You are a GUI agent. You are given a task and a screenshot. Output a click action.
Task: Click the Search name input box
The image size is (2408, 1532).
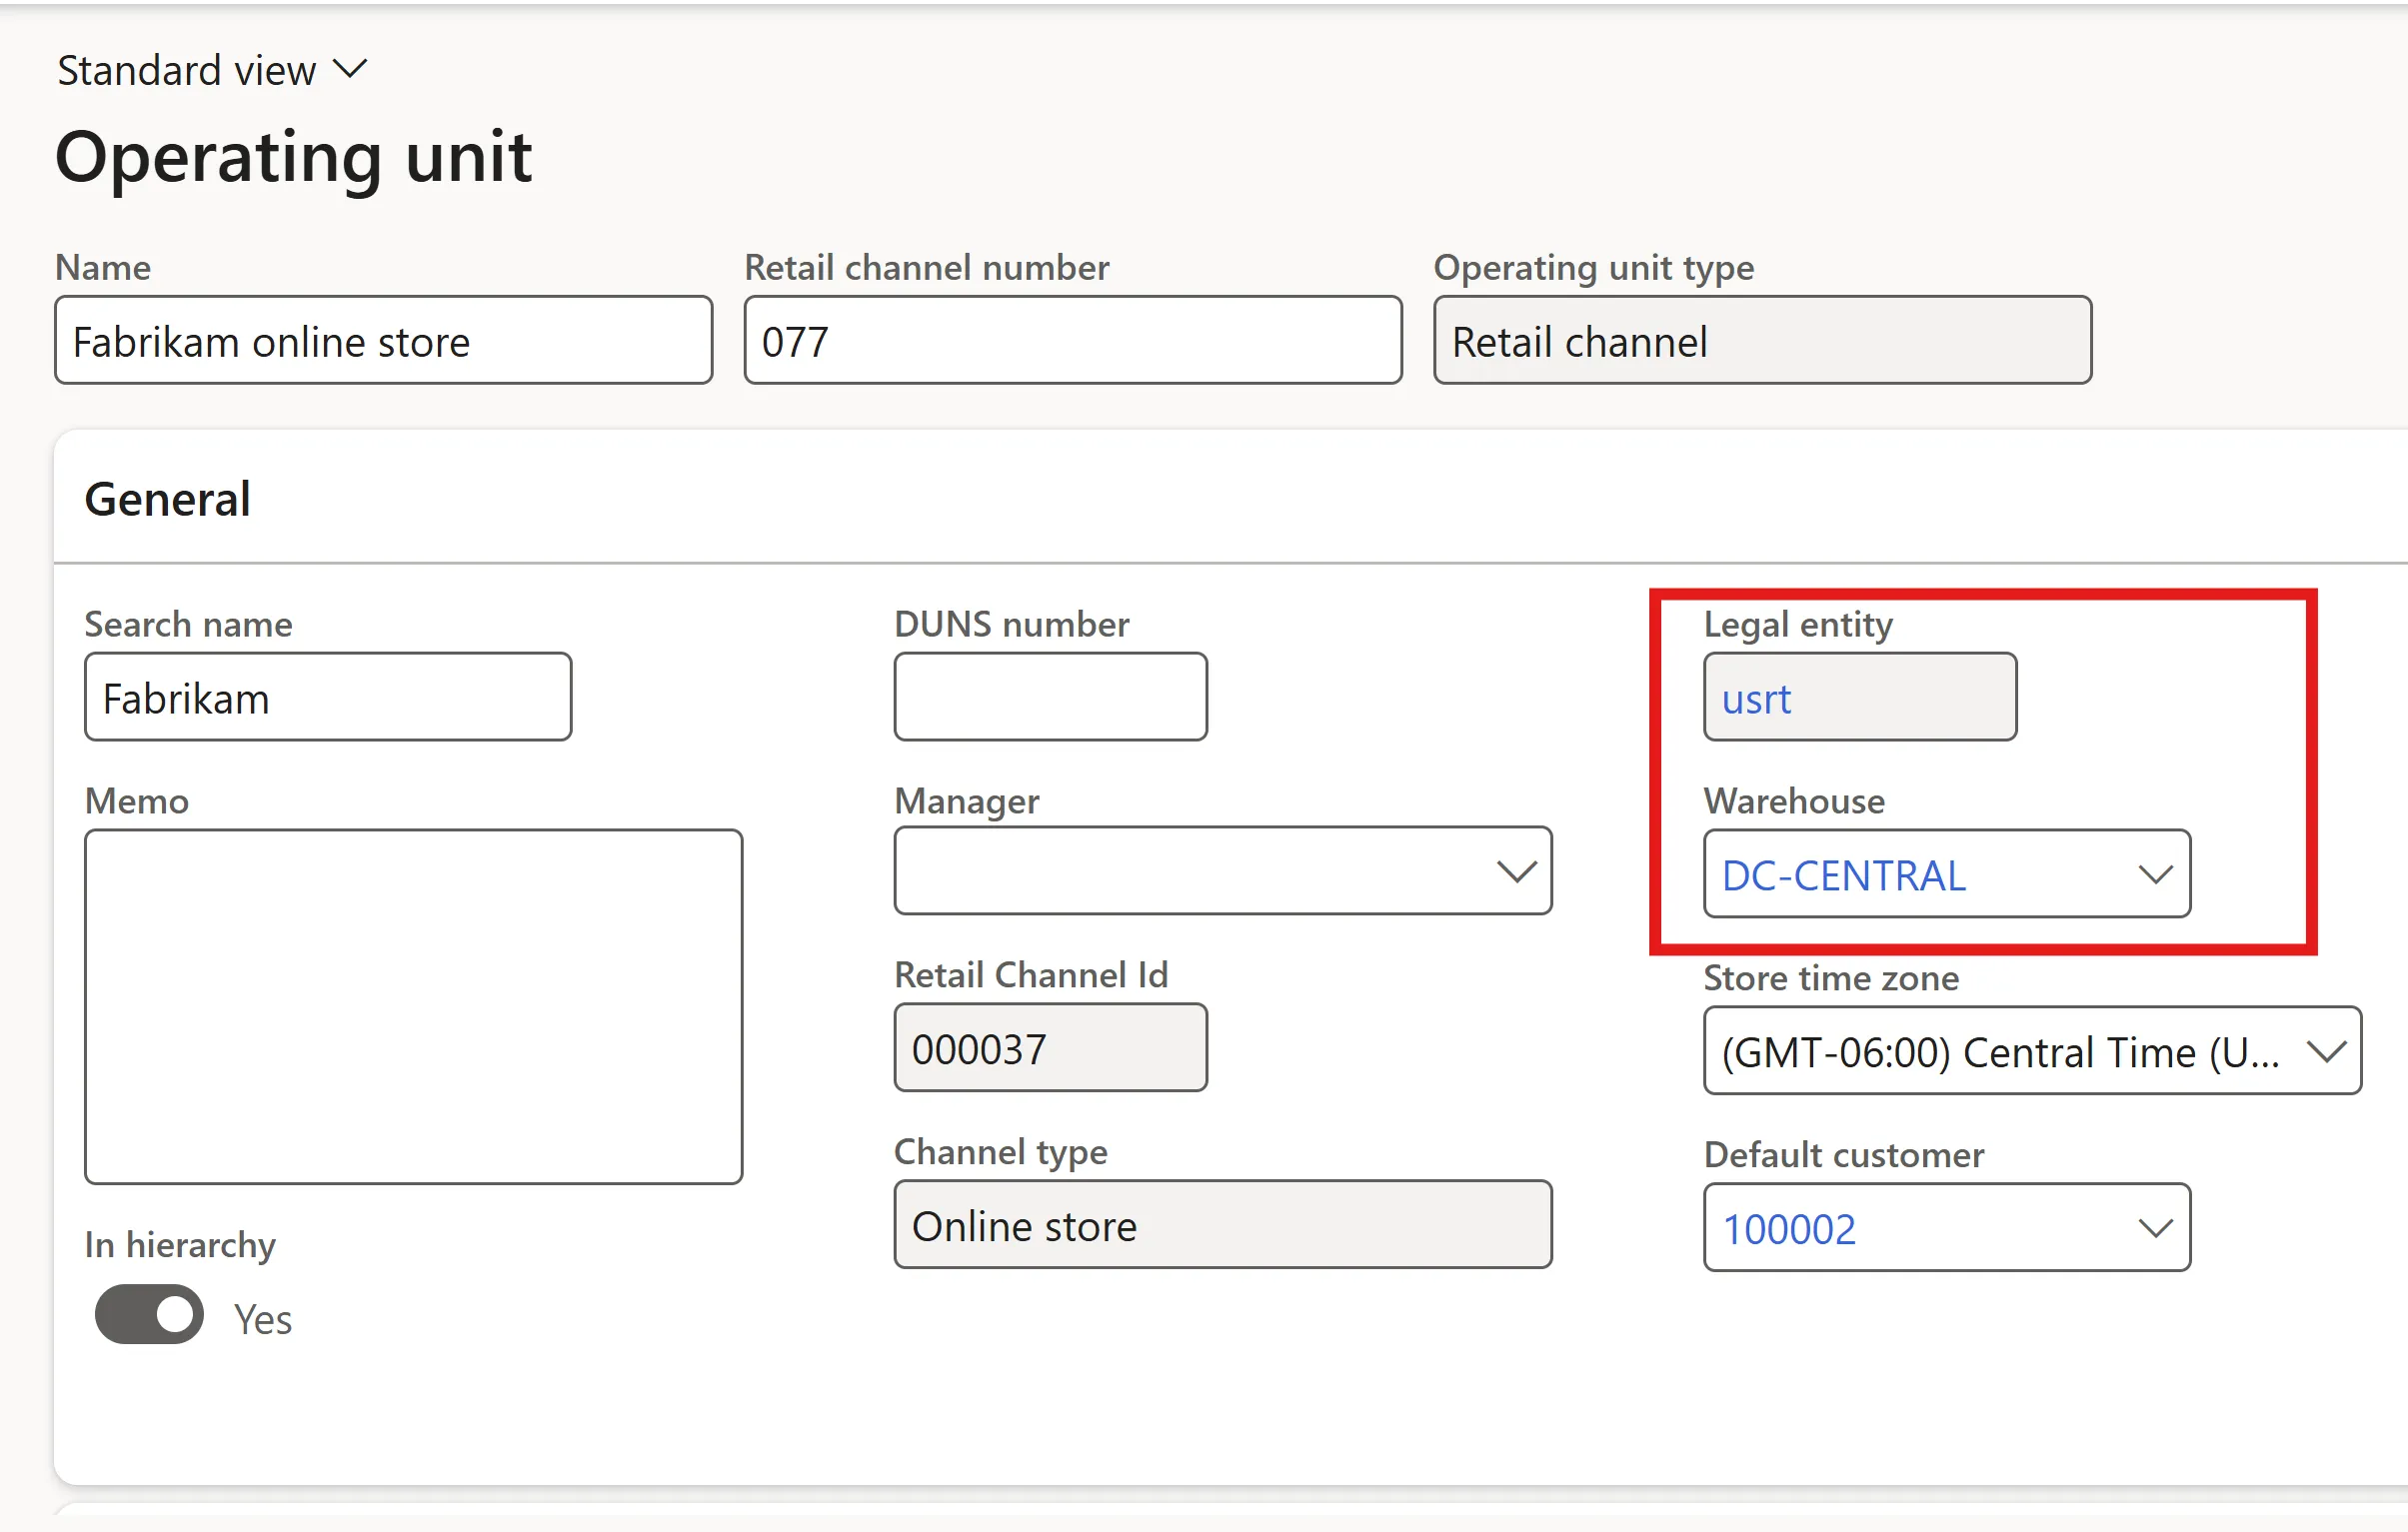click(328, 697)
